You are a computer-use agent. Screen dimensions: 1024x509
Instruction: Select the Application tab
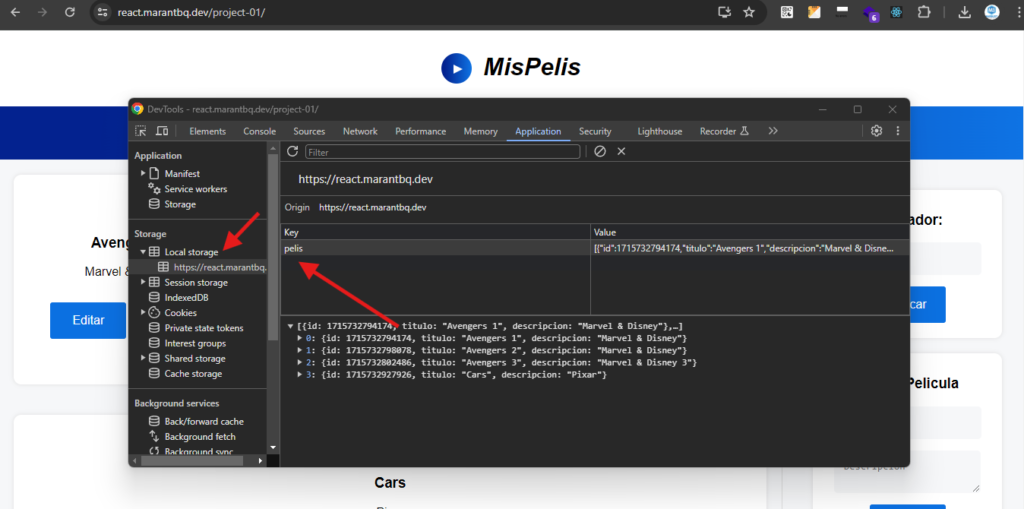pyautogui.click(x=538, y=131)
